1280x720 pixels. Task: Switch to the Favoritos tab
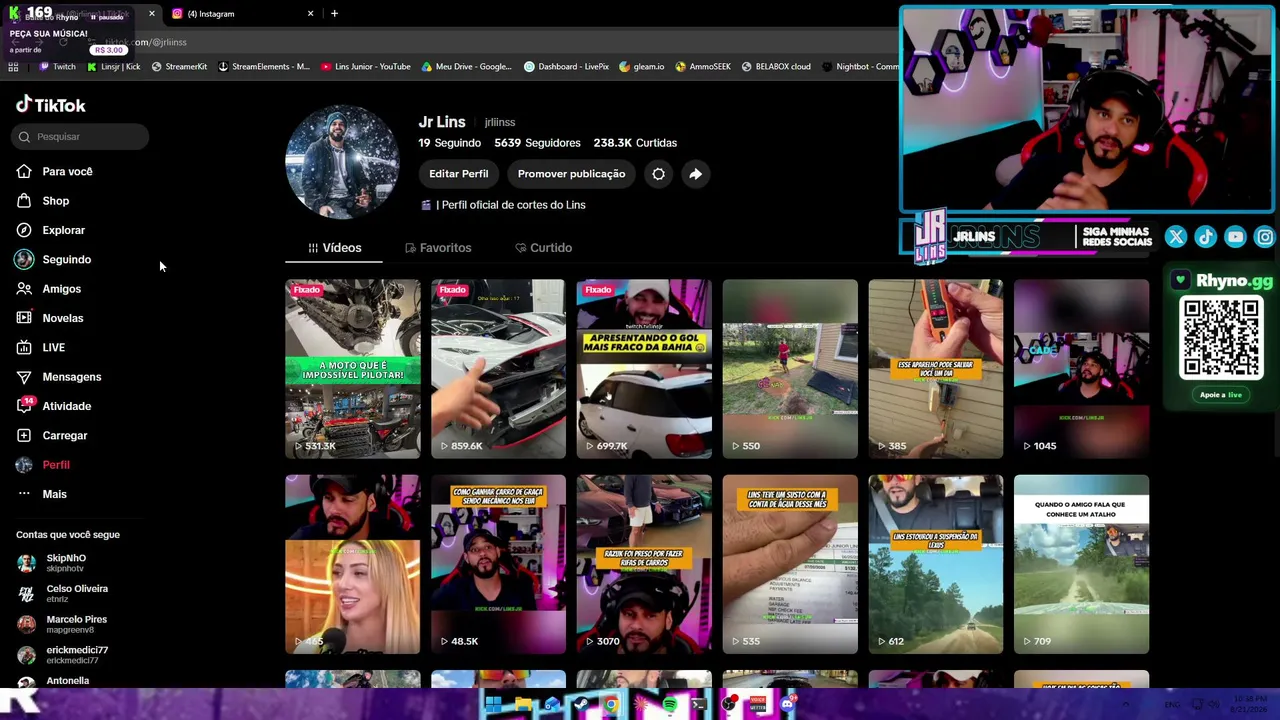click(x=438, y=248)
